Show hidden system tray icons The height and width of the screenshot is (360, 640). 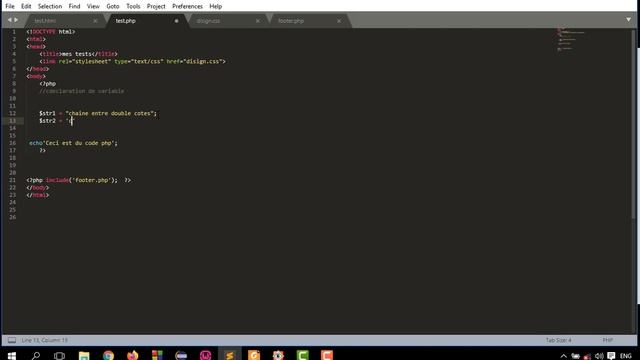click(x=563, y=356)
